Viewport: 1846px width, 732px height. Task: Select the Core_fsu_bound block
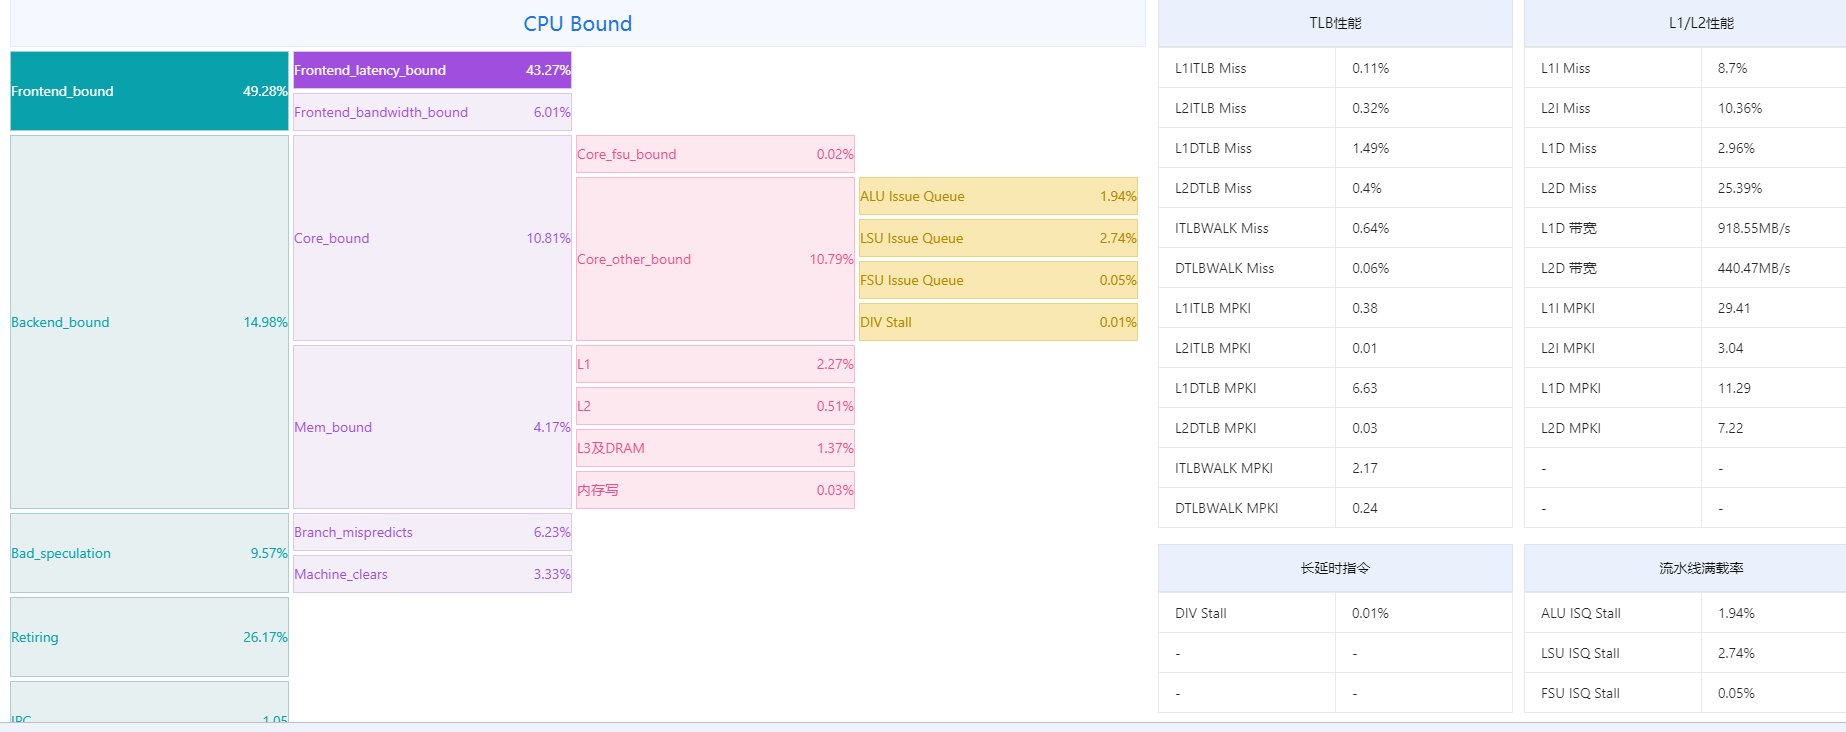715,154
